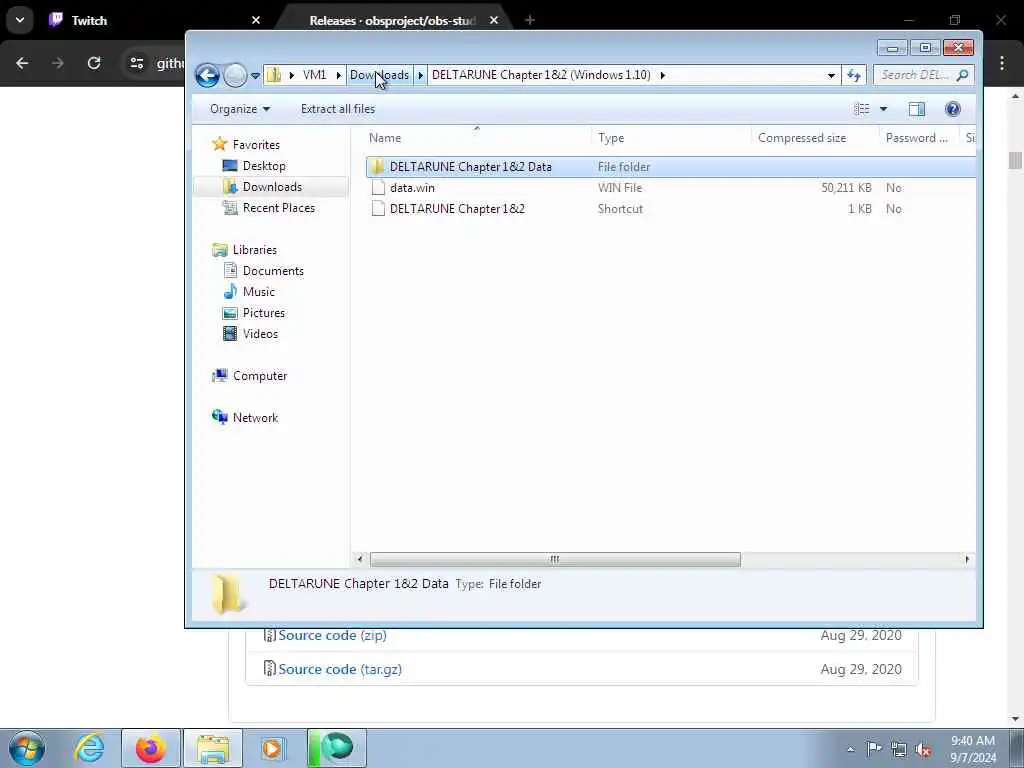Open the Organize menu

click(240, 109)
